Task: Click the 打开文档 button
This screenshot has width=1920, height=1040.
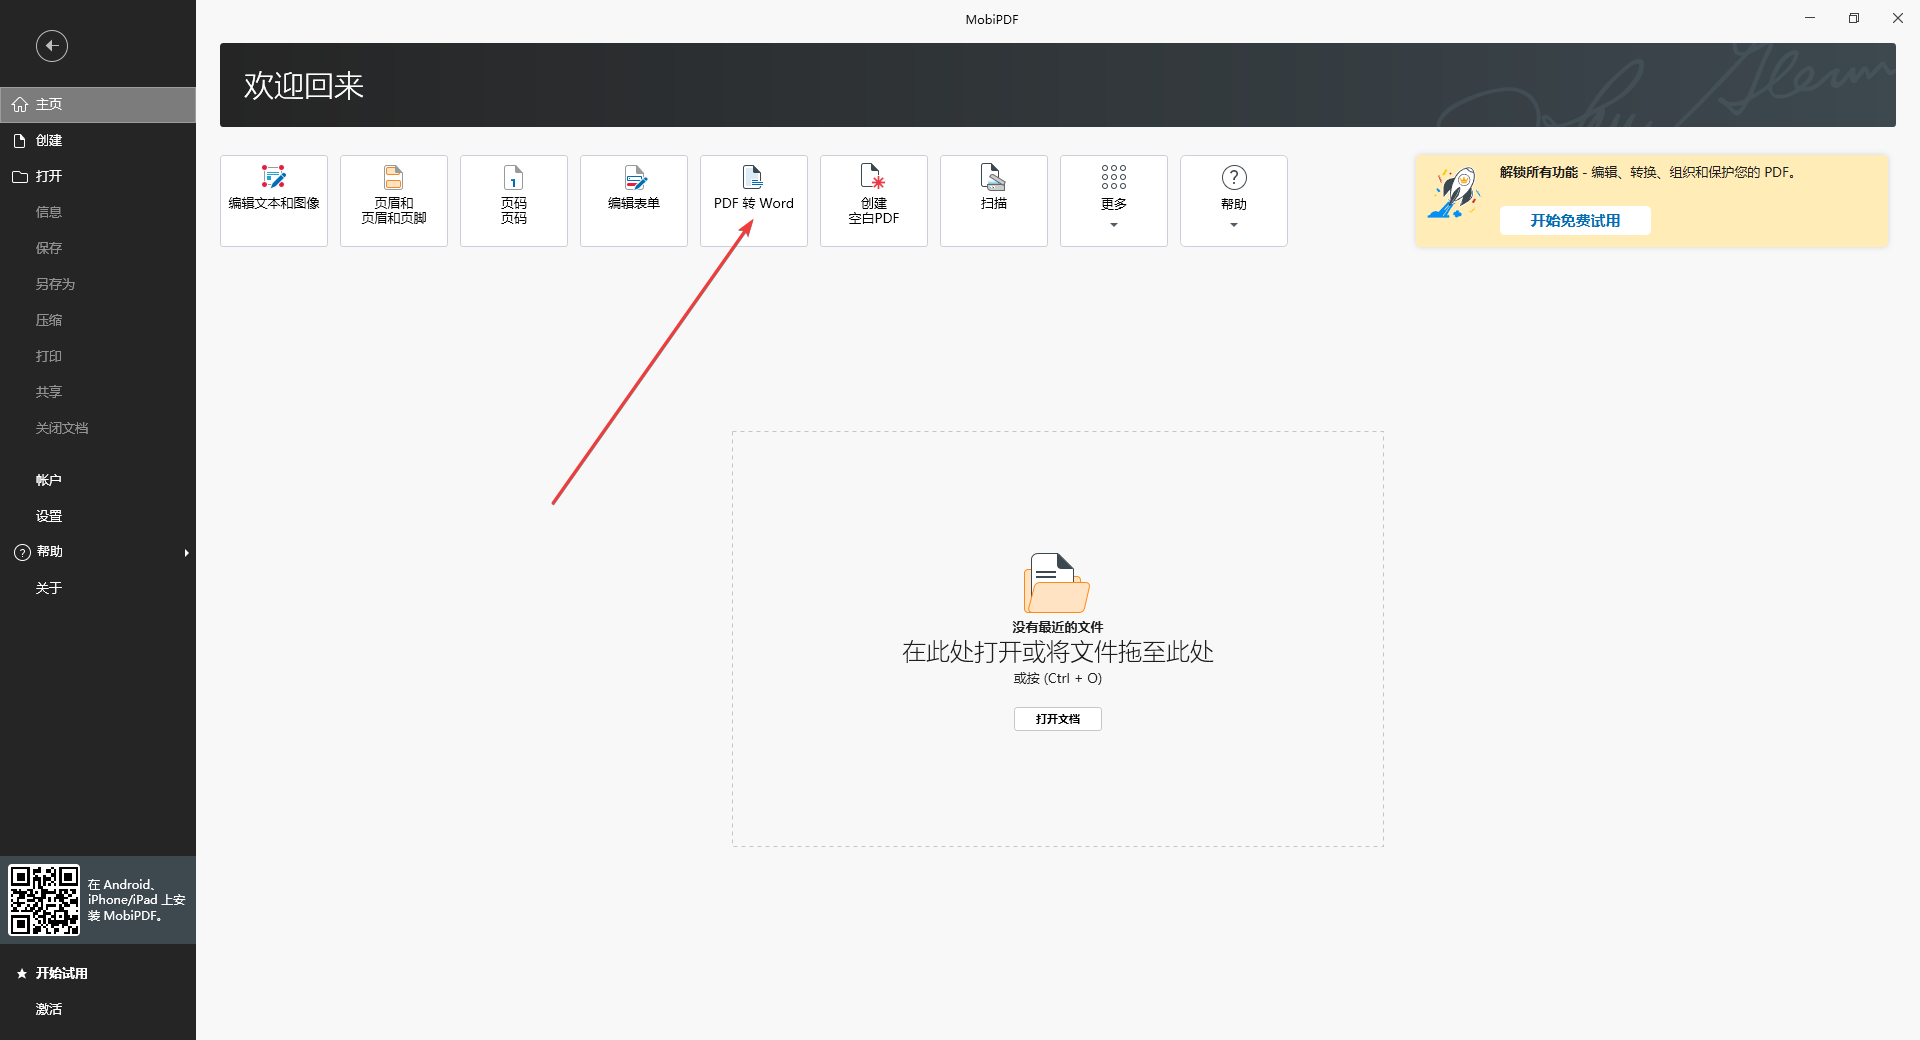Action: click(x=1057, y=719)
